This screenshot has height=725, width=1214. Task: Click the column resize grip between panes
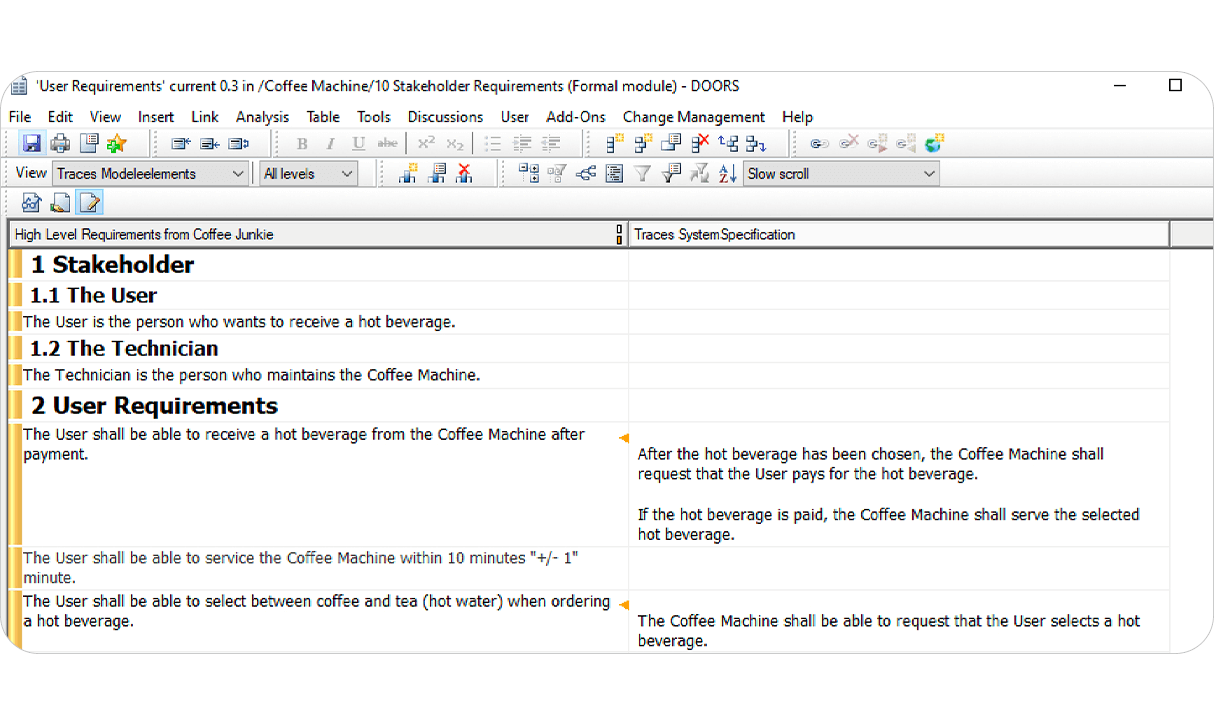tap(619, 234)
